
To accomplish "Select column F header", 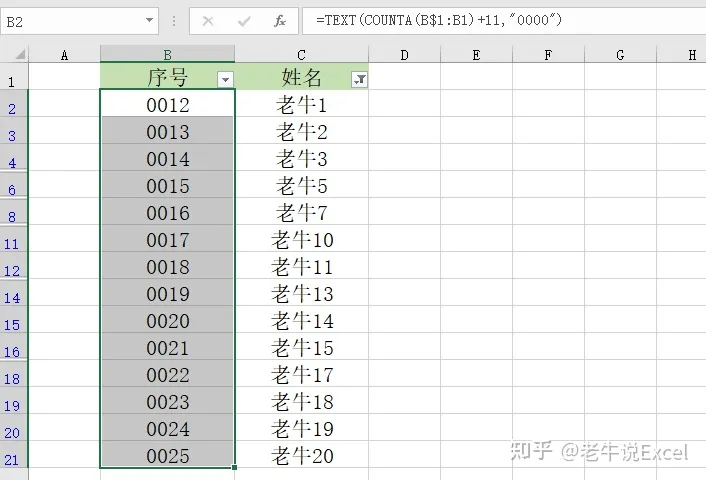I will [548, 55].
